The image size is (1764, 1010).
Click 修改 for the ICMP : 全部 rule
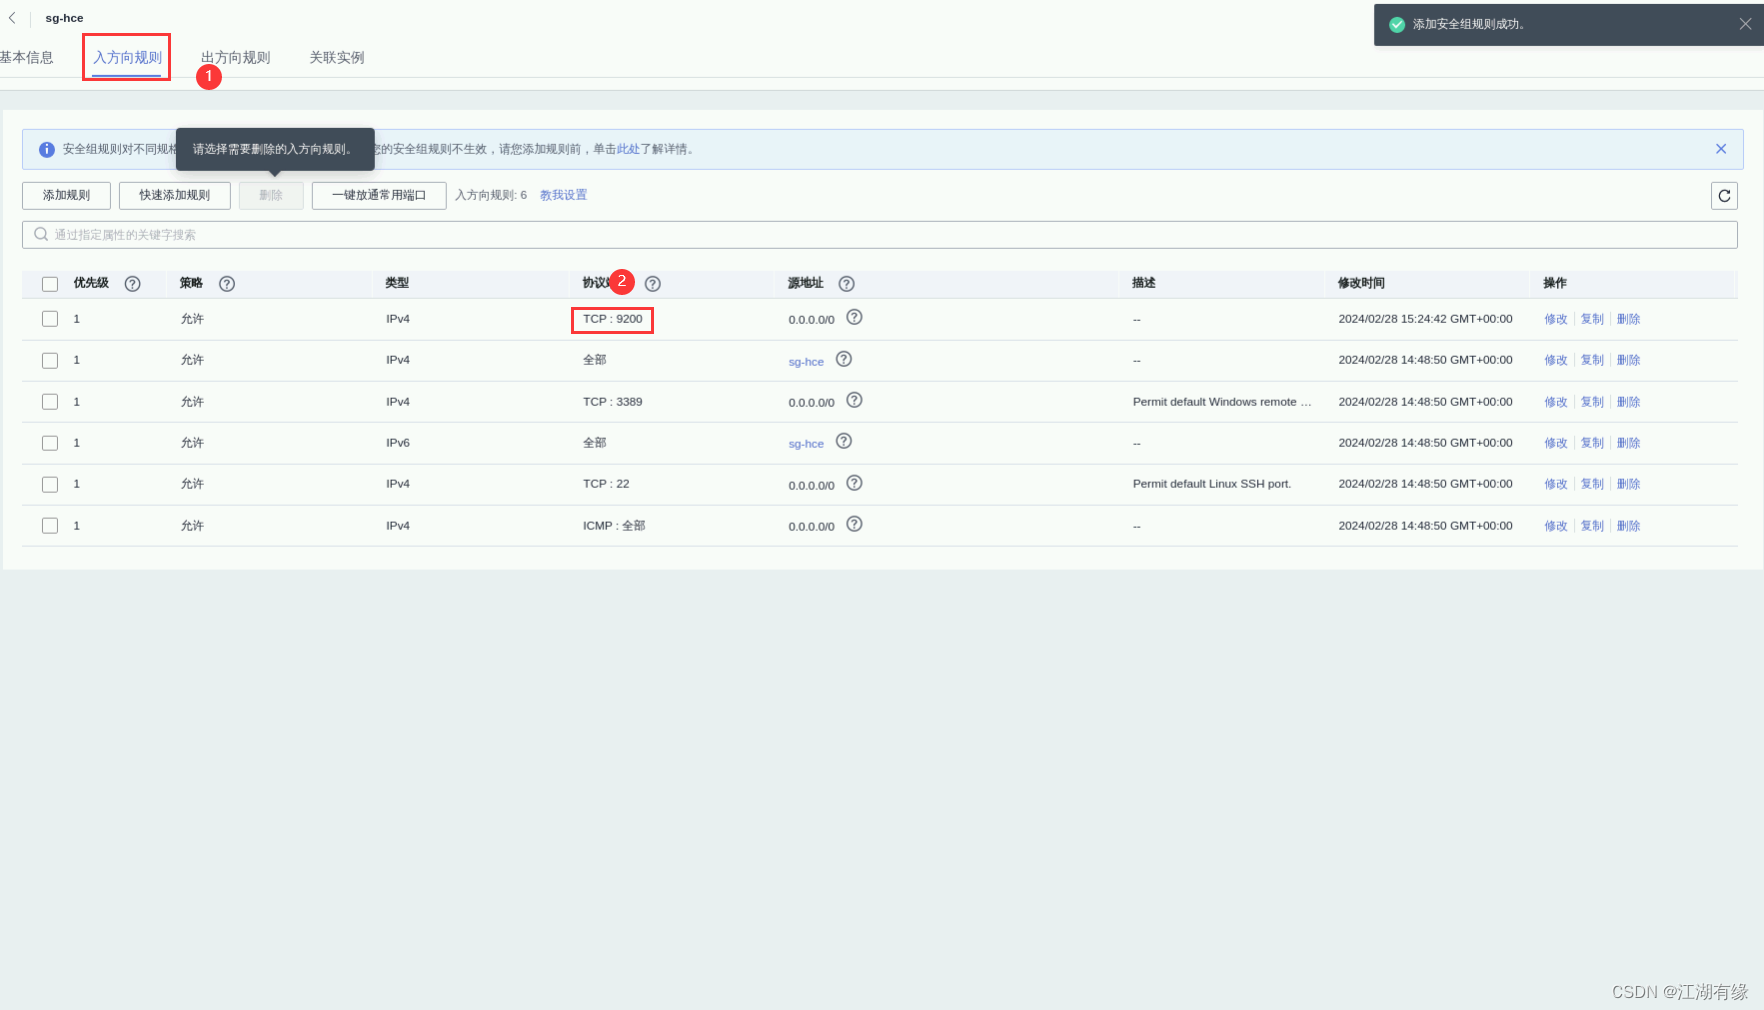(x=1556, y=526)
